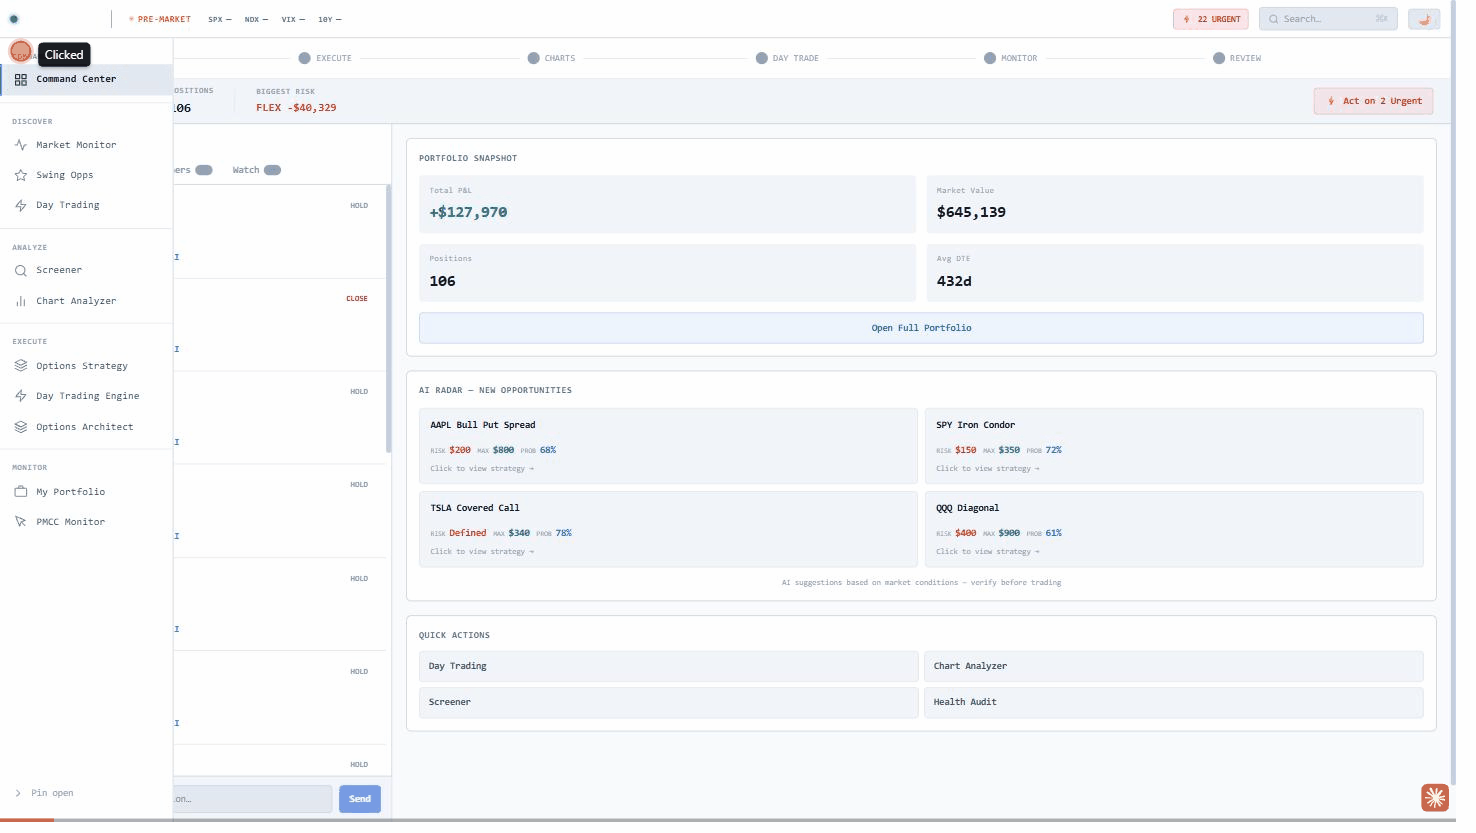Go to the CHARTS workflow step

click(551, 58)
